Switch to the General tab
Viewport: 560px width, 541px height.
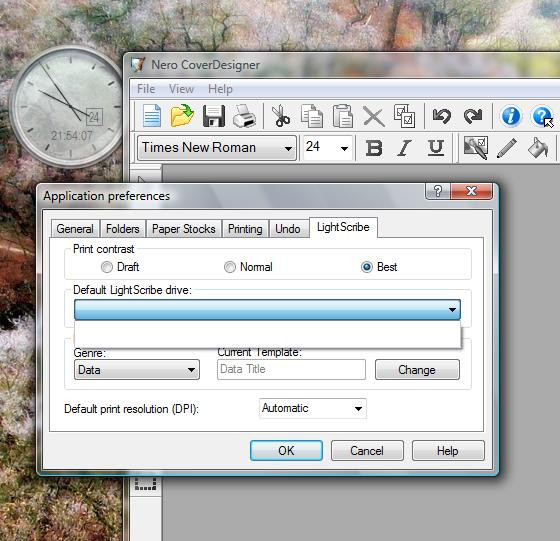pyautogui.click(x=75, y=229)
